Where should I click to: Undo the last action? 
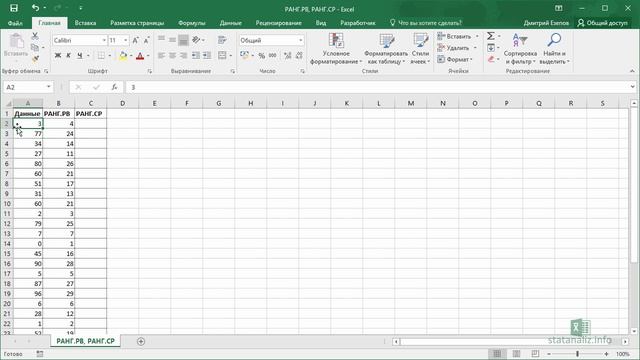tap(36, 8)
